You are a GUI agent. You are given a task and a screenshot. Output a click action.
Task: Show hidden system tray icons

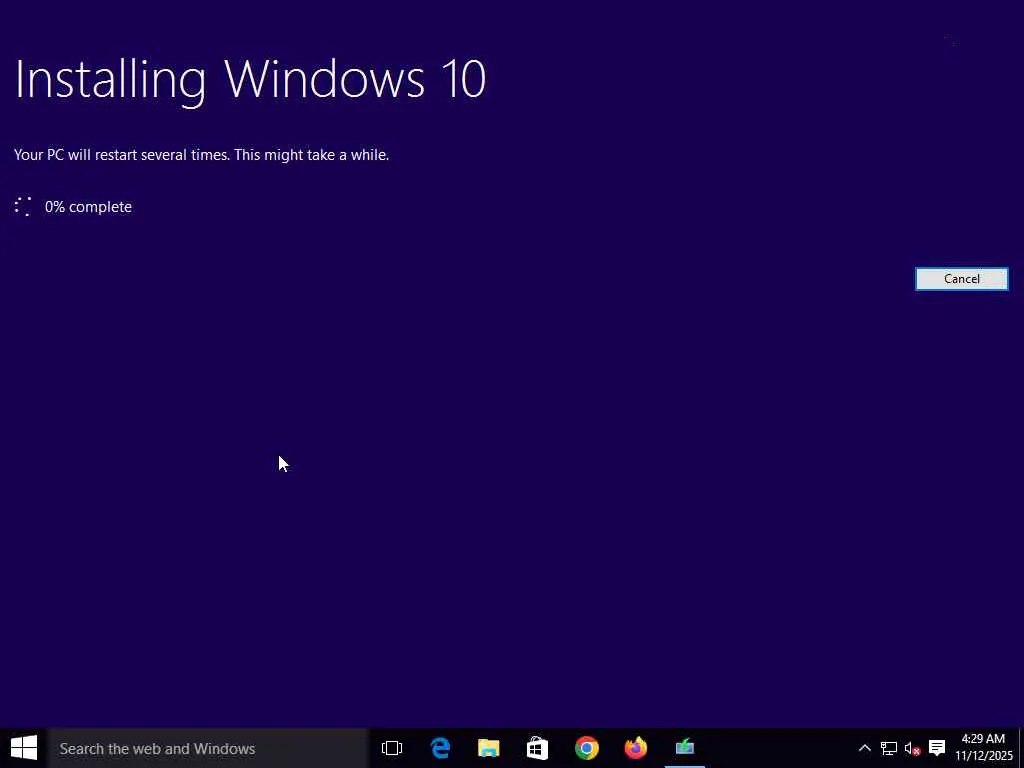point(864,748)
